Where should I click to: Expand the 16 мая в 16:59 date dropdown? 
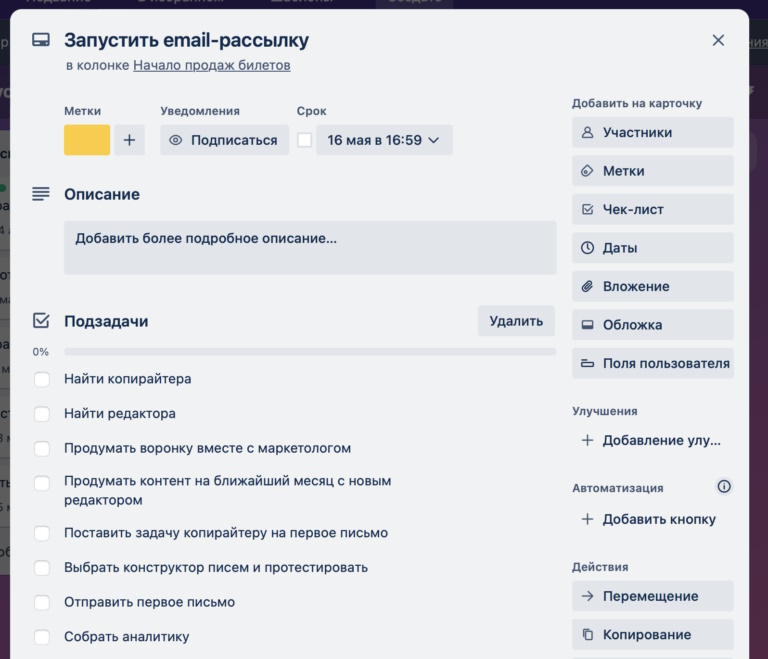tap(384, 140)
